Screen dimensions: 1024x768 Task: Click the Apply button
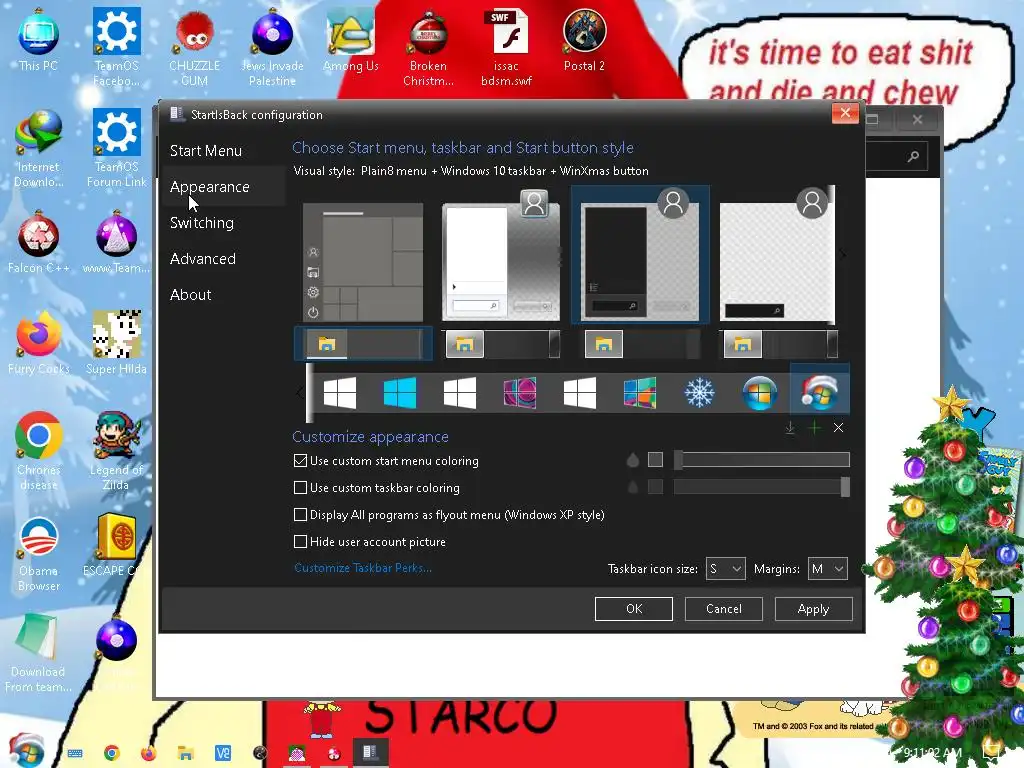[x=813, y=609]
